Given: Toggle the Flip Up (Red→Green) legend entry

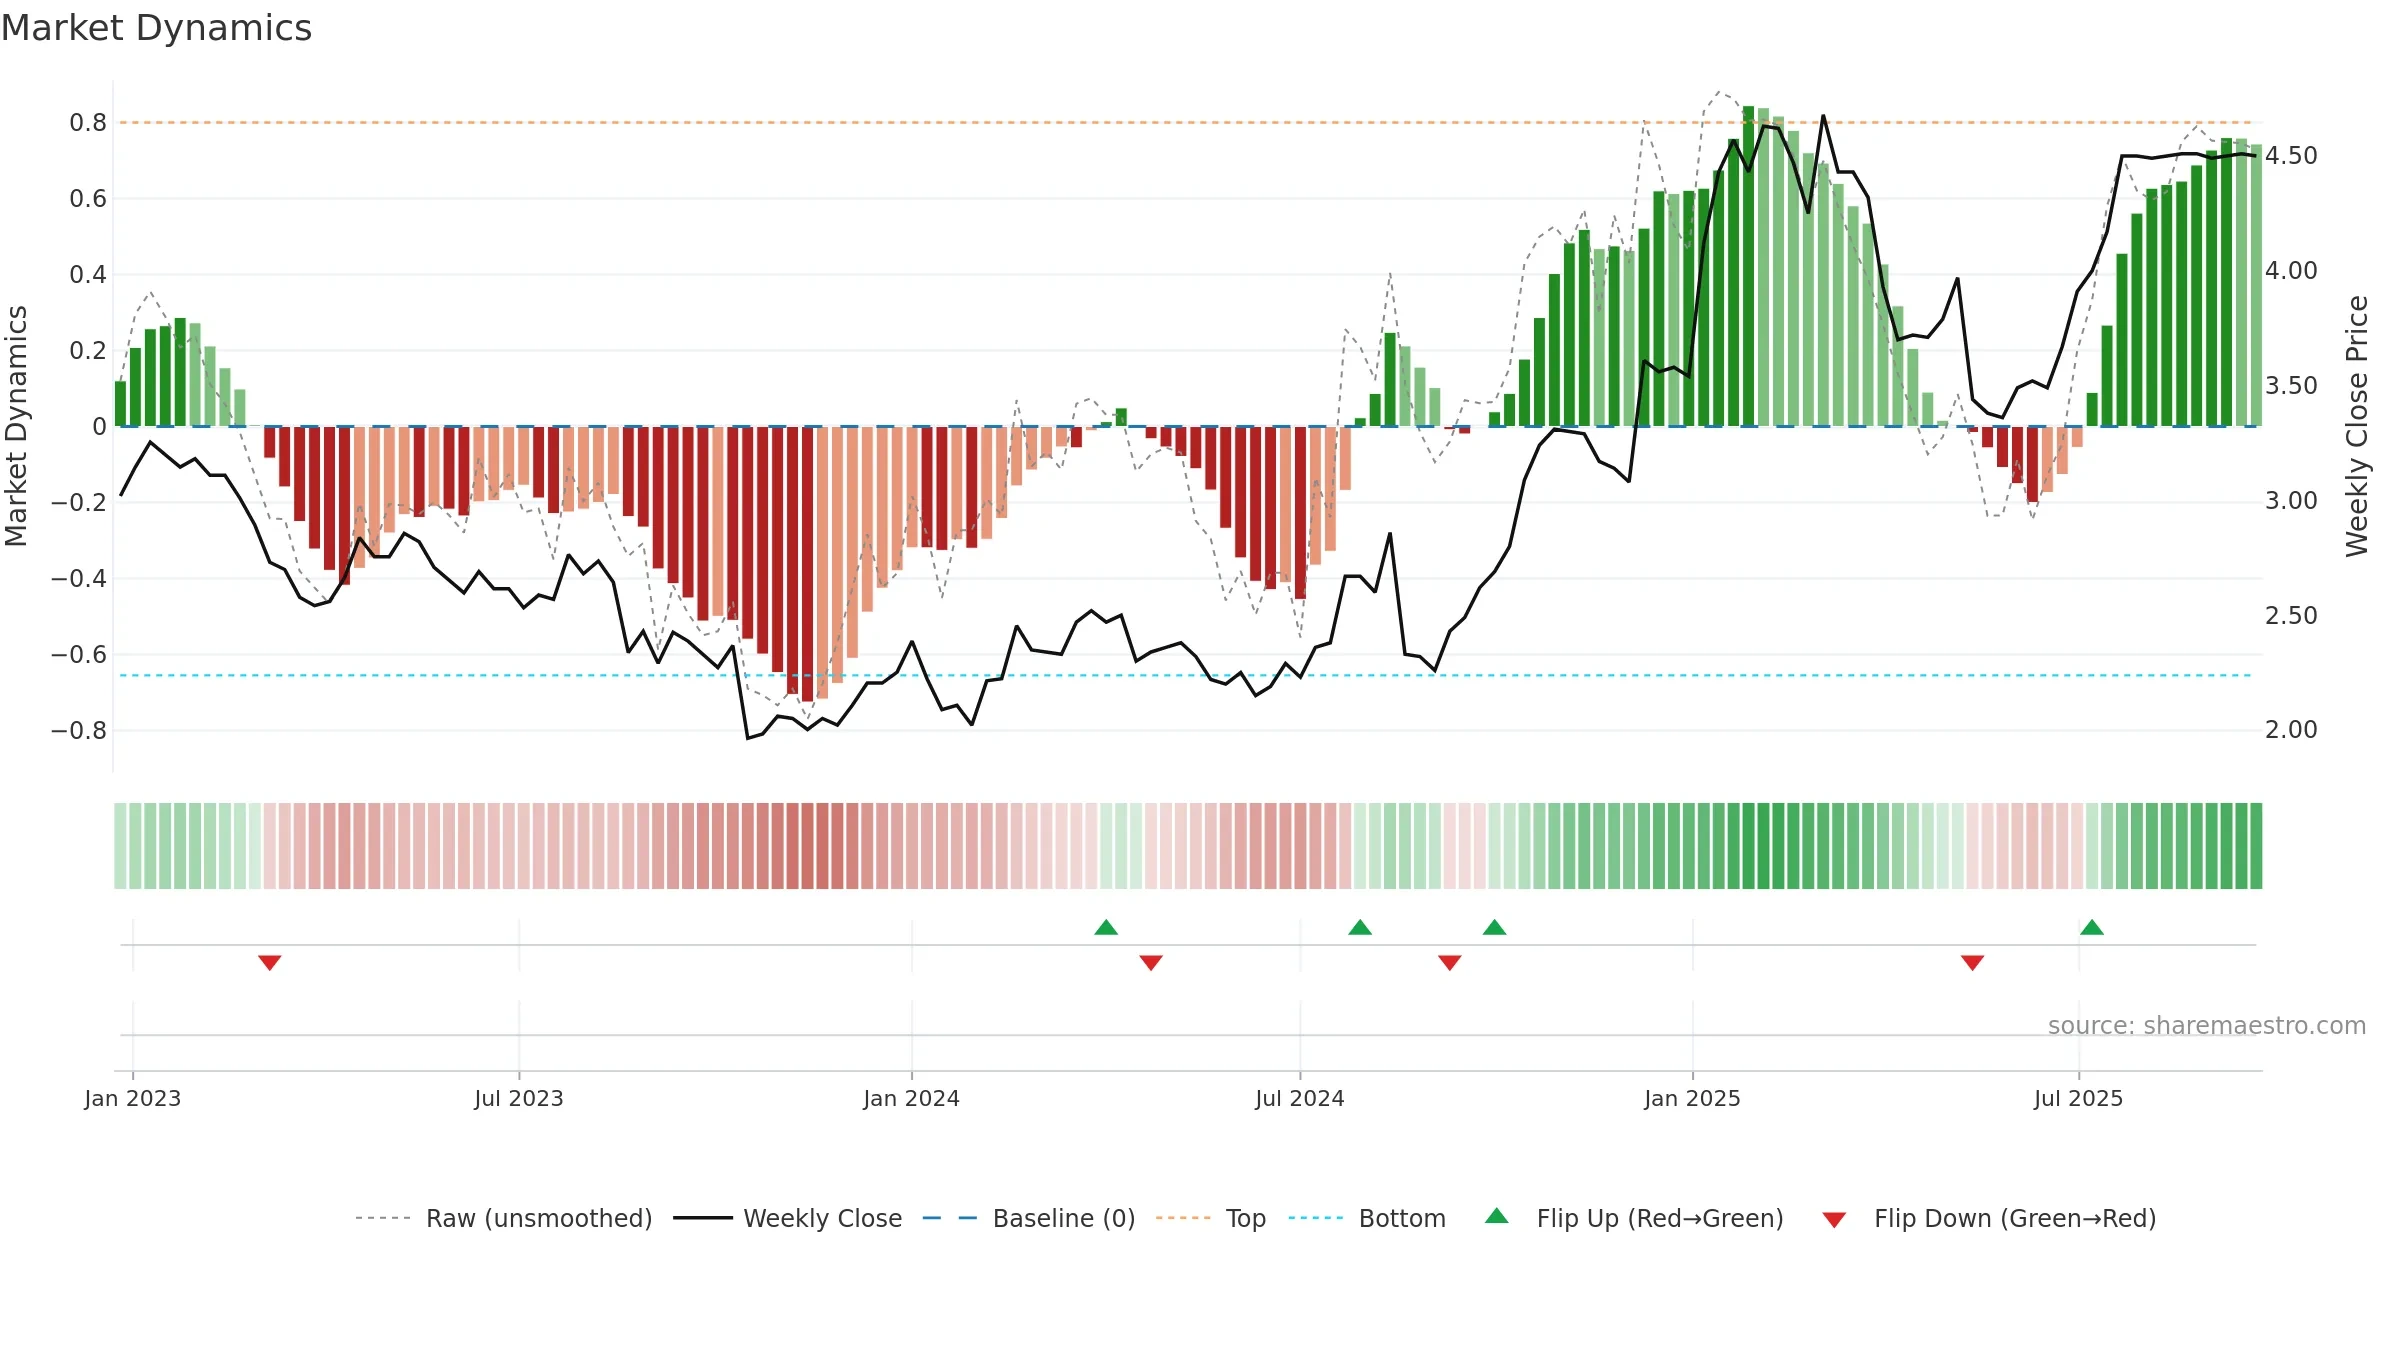Looking at the screenshot, I should pyautogui.click(x=1634, y=1218).
